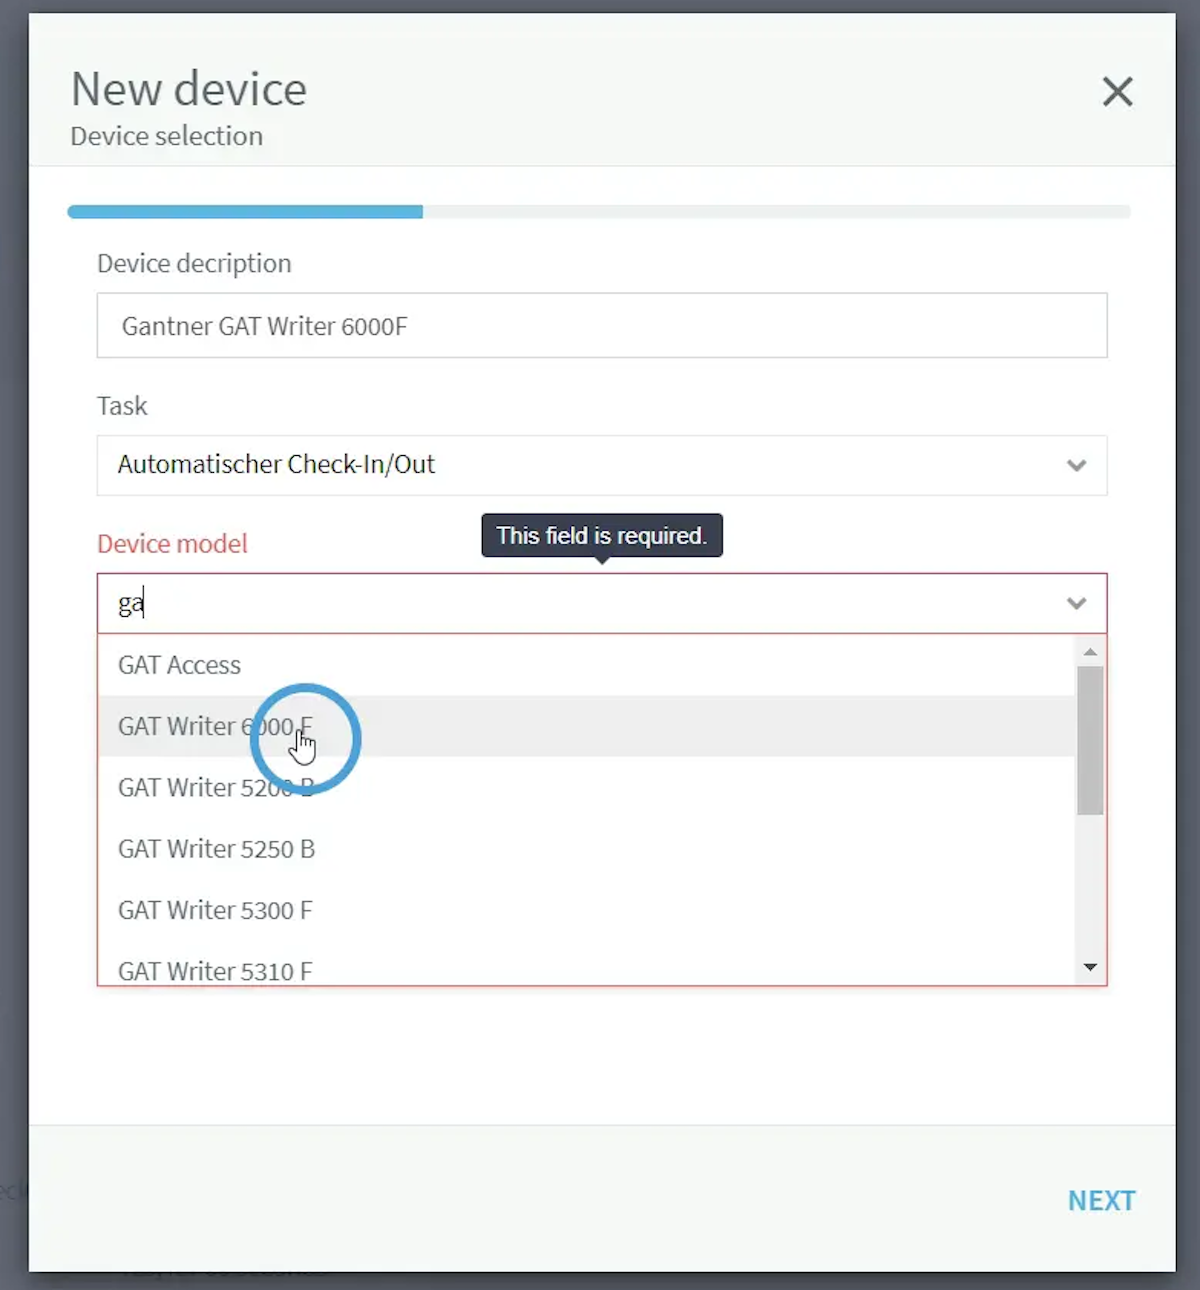This screenshot has height=1290, width=1200.
Task: Focus the Device model search field
Action: pos(580,604)
